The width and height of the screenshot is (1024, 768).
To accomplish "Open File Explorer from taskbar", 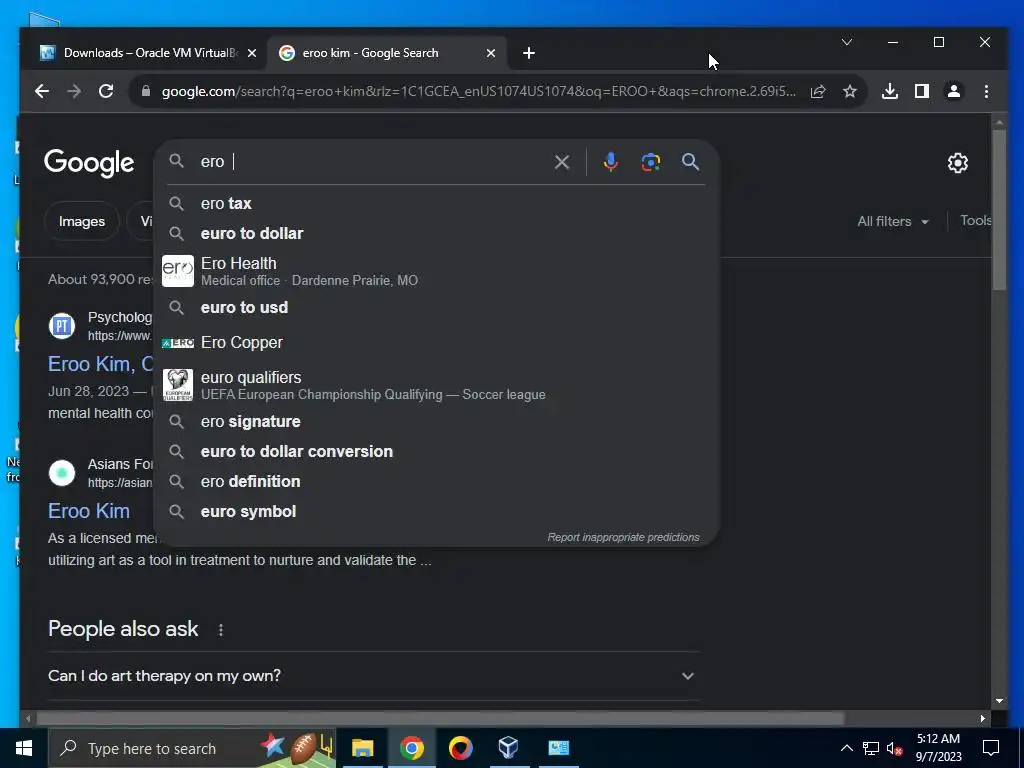I will pos(362,748).
